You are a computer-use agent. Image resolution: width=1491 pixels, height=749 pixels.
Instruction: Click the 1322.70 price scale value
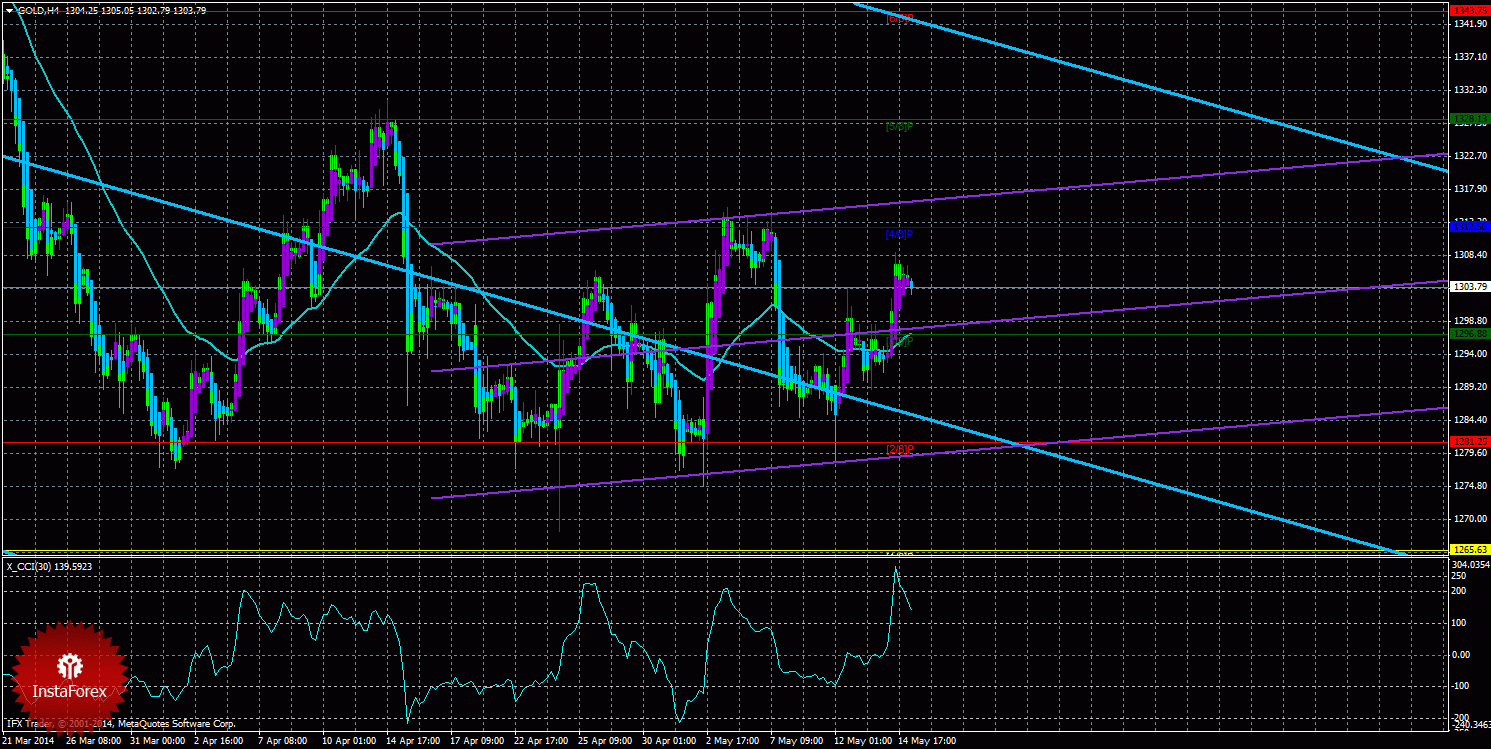pyautogui.click(x=1468, y=155)
